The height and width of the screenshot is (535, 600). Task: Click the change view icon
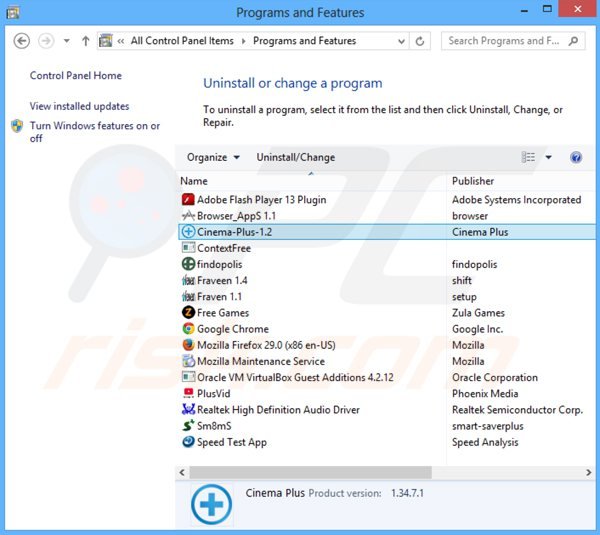528,157
